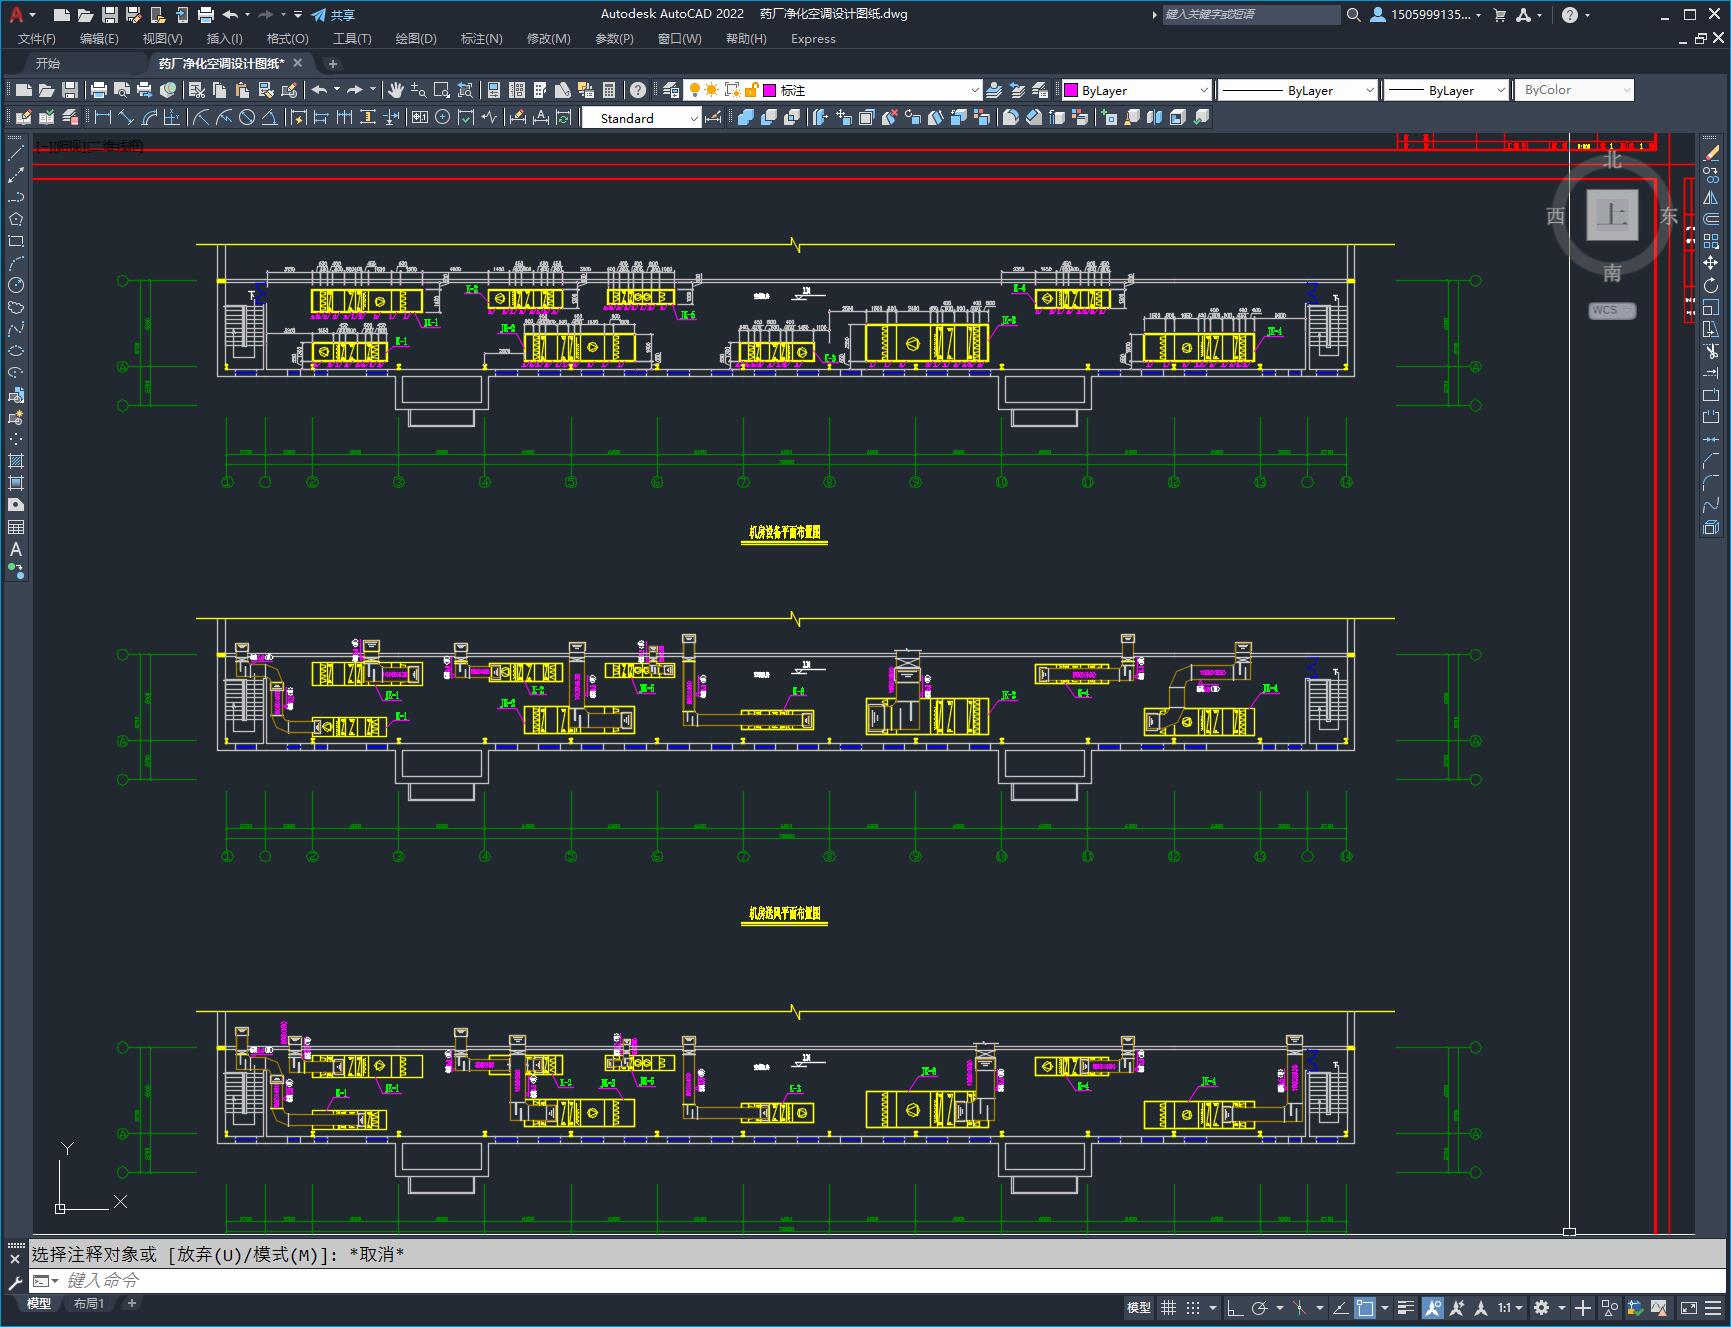
Task: Click the keyword search field in title bar
Action: pyautogui.click(x=1251, y=15)
